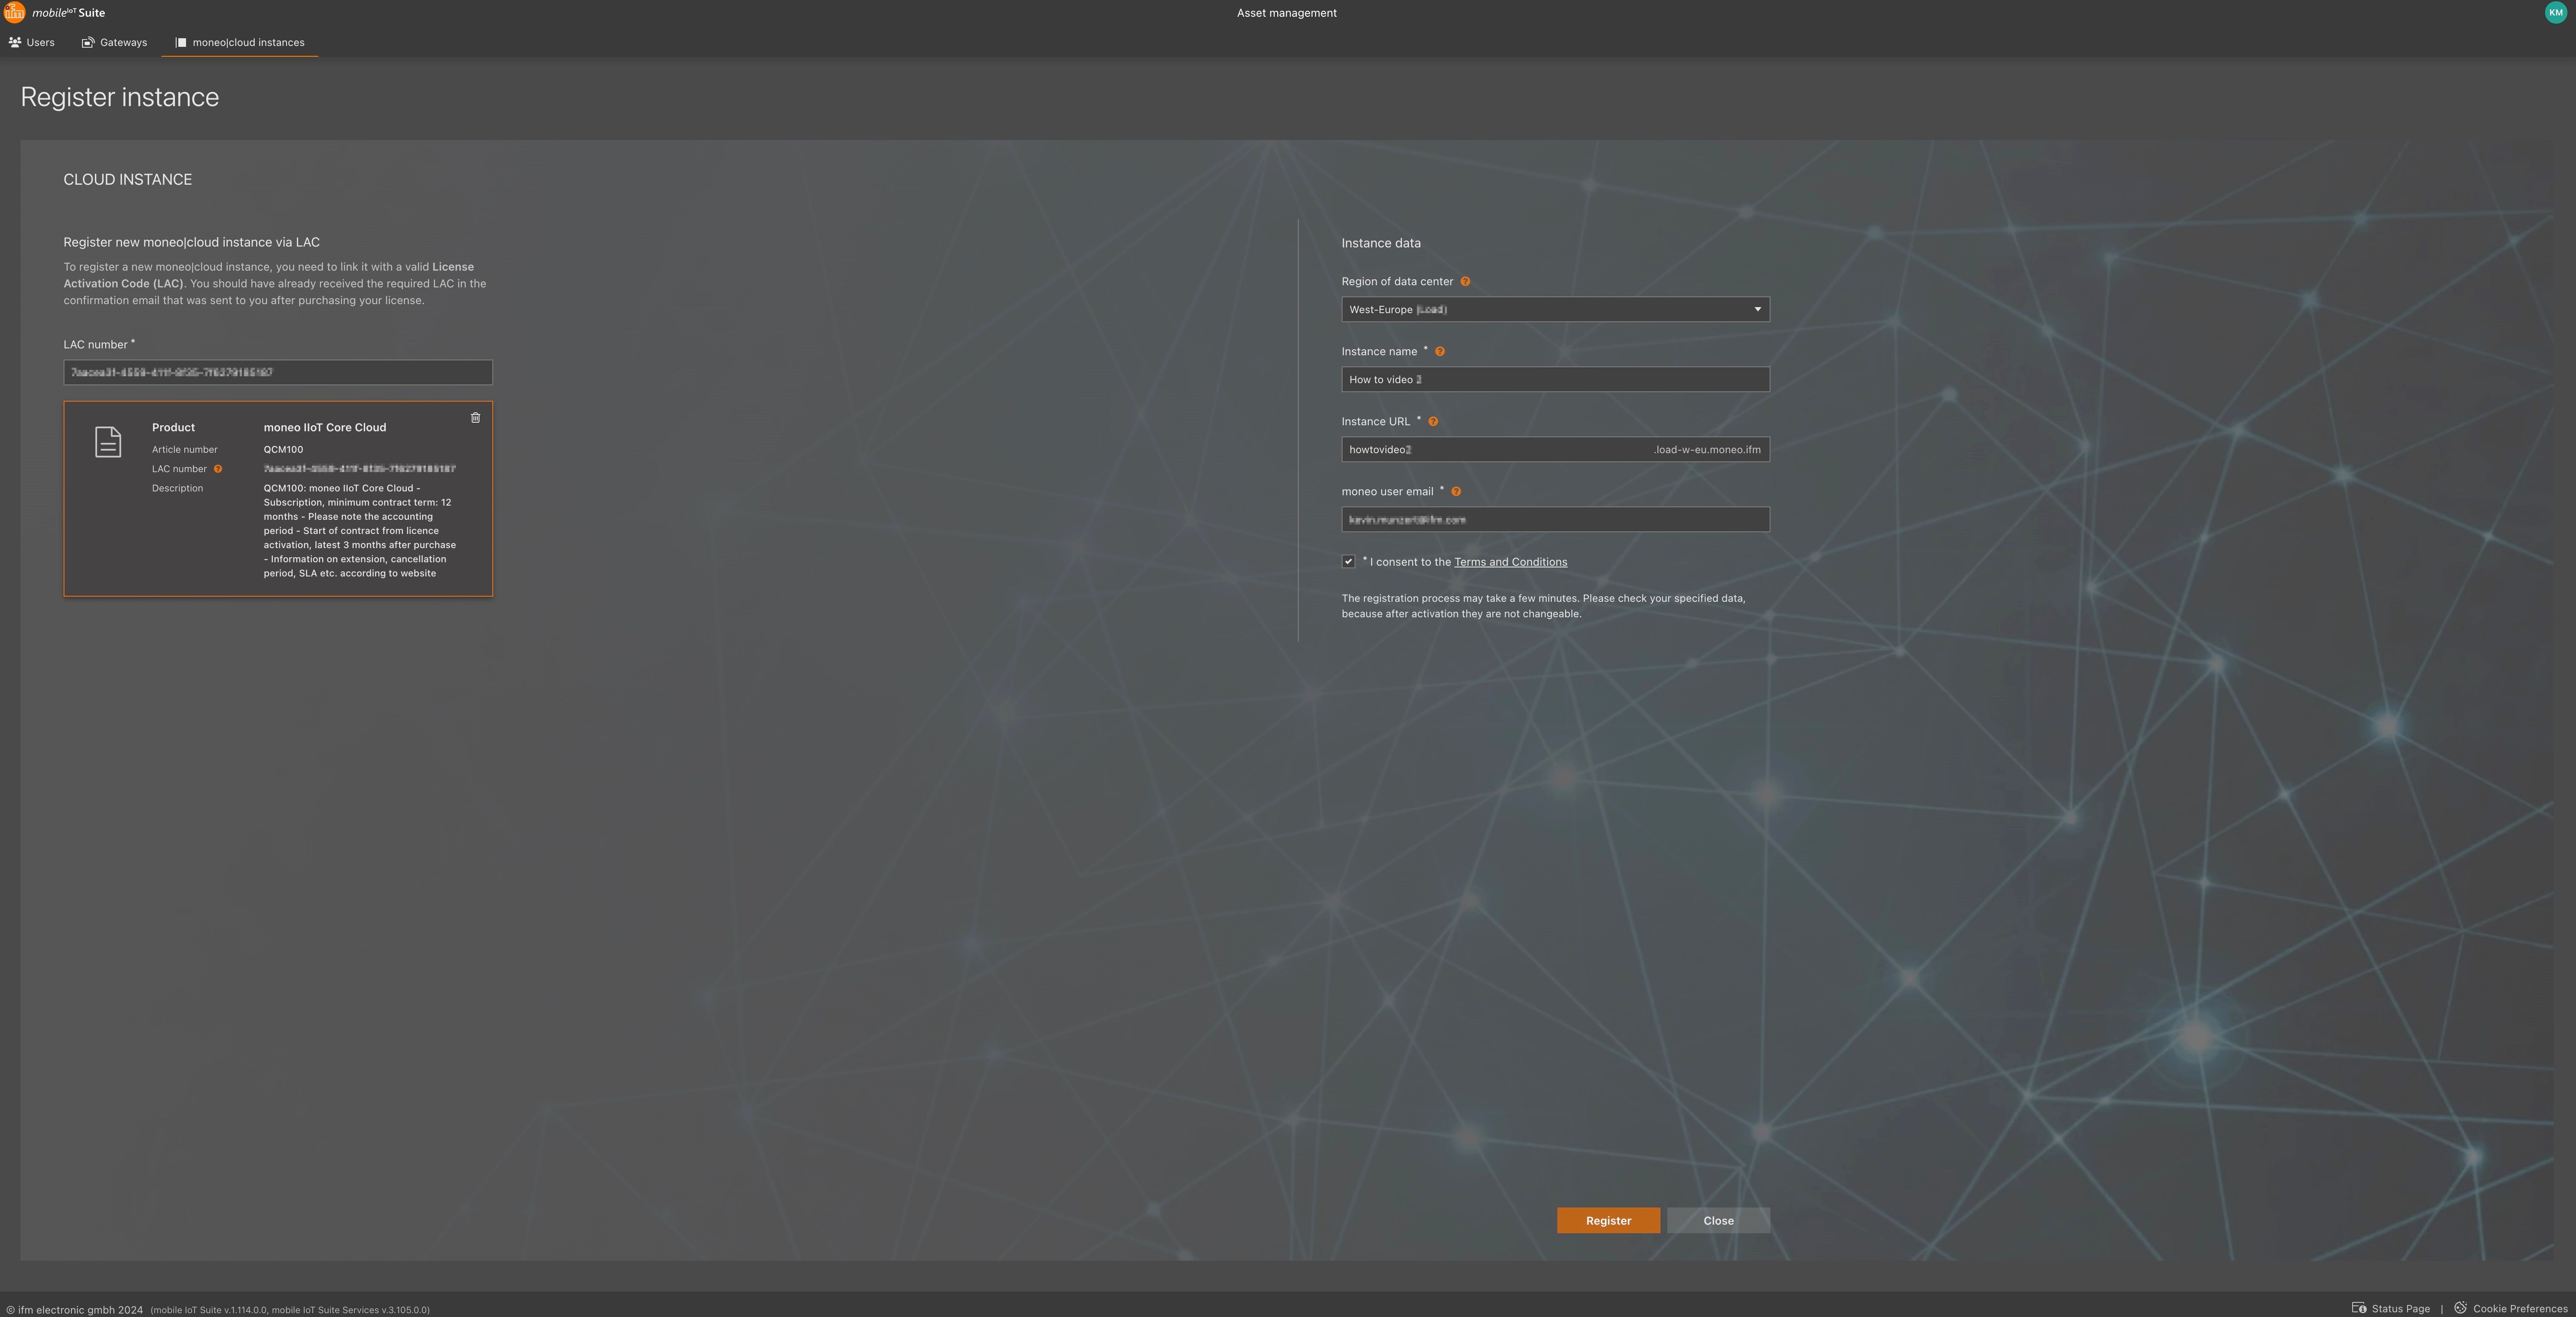The height and width of the screenshot is (1317, 2576).
Task: Click the Users people icon
Action: [x=15, y=42]
